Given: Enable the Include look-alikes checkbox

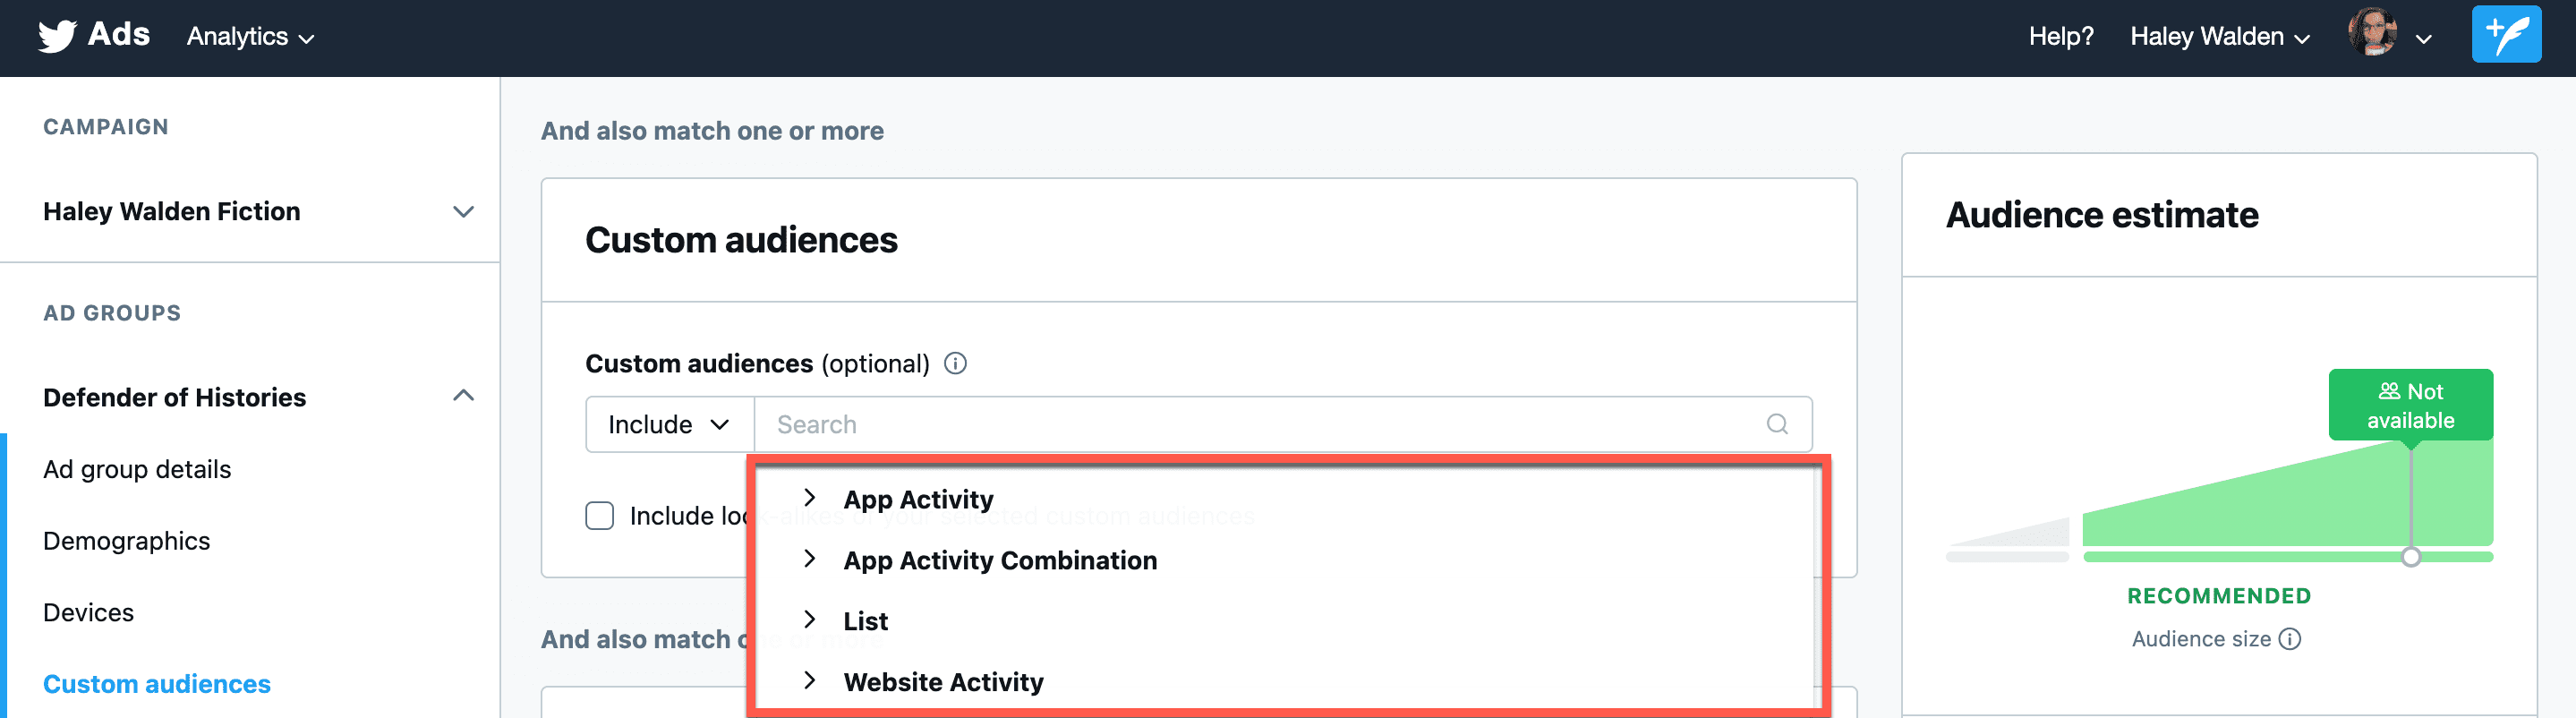Looking at the screenshot, I should click(600, 516).
